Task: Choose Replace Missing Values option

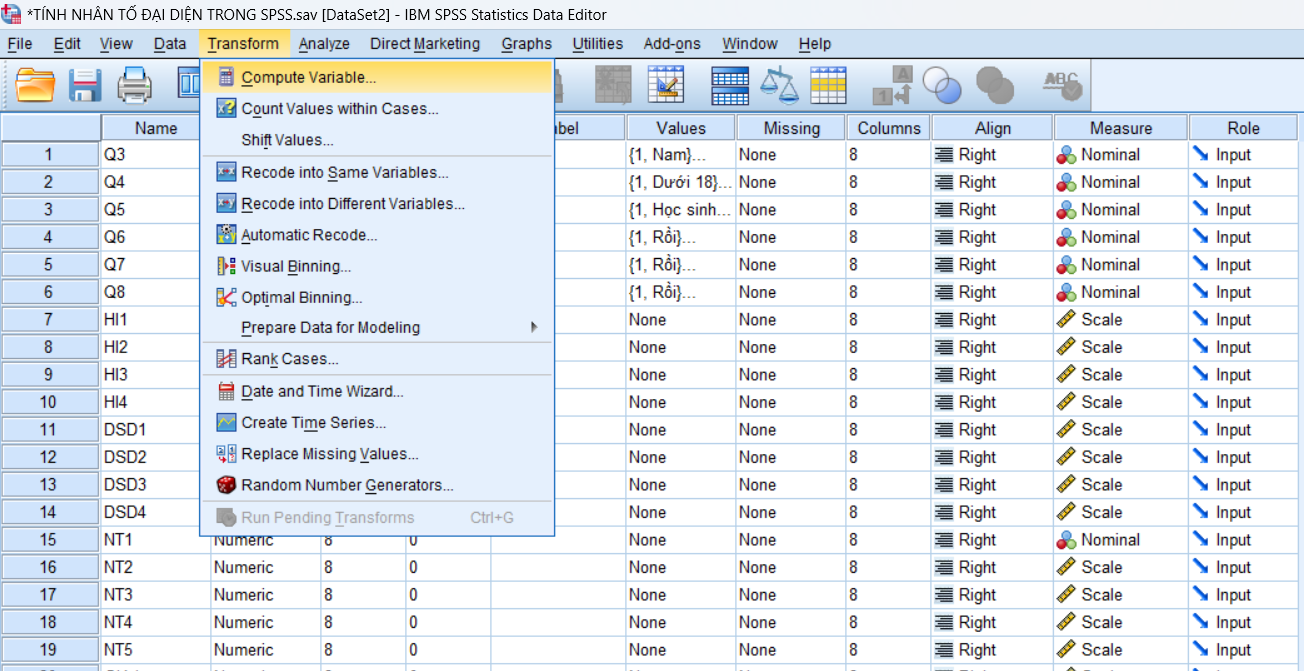Action: tap(329, 454)
